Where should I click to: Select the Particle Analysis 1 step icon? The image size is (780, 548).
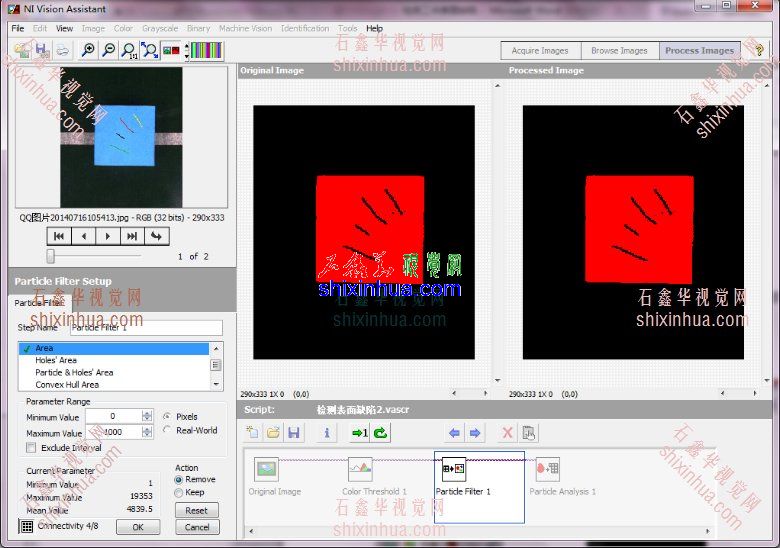pyautogui.click(x=548, y=469)
